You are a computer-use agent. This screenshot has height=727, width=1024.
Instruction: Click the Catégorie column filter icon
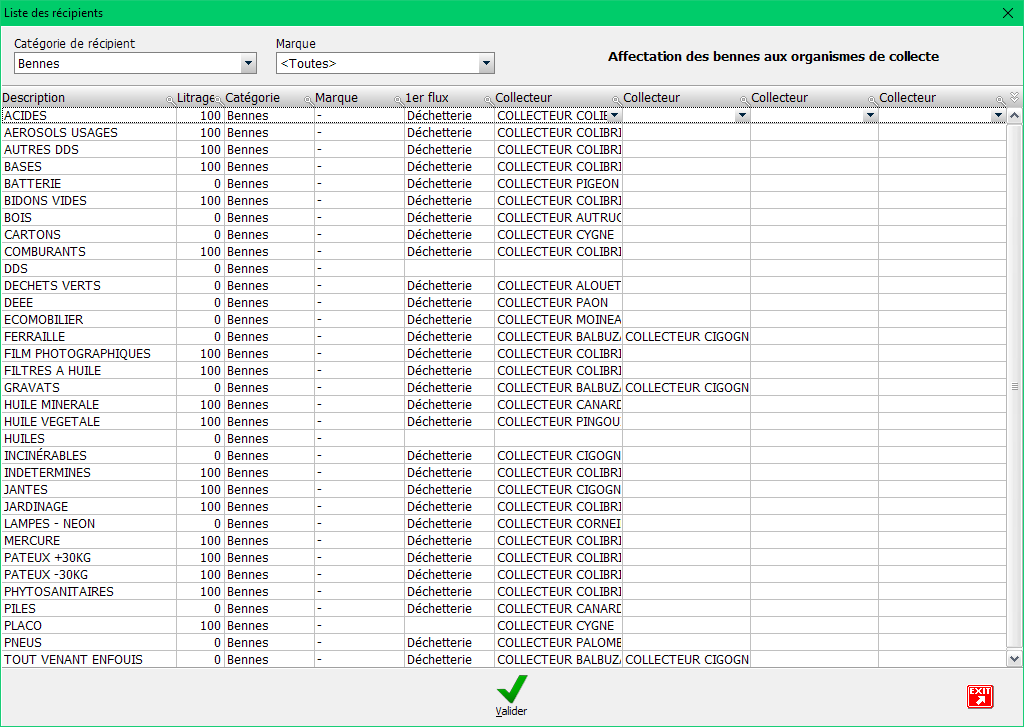pyautogui.click(x=308, y=100)
